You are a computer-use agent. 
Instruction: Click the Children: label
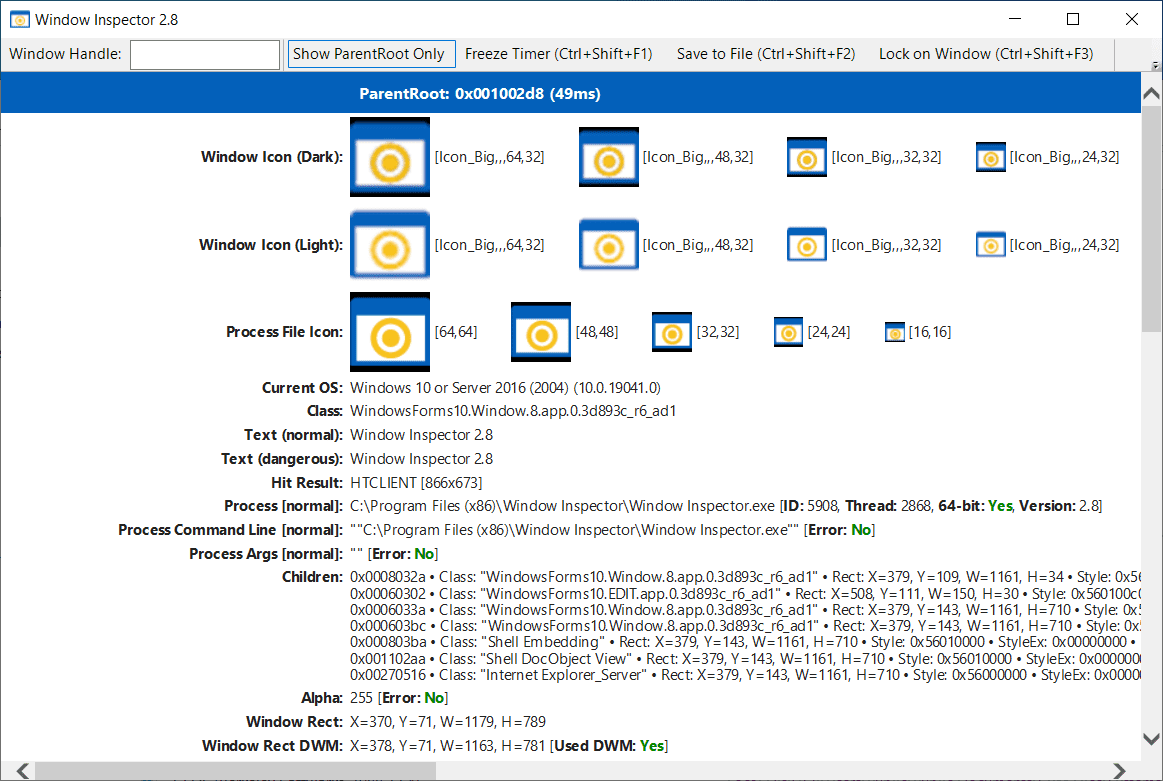pos(312,577)
